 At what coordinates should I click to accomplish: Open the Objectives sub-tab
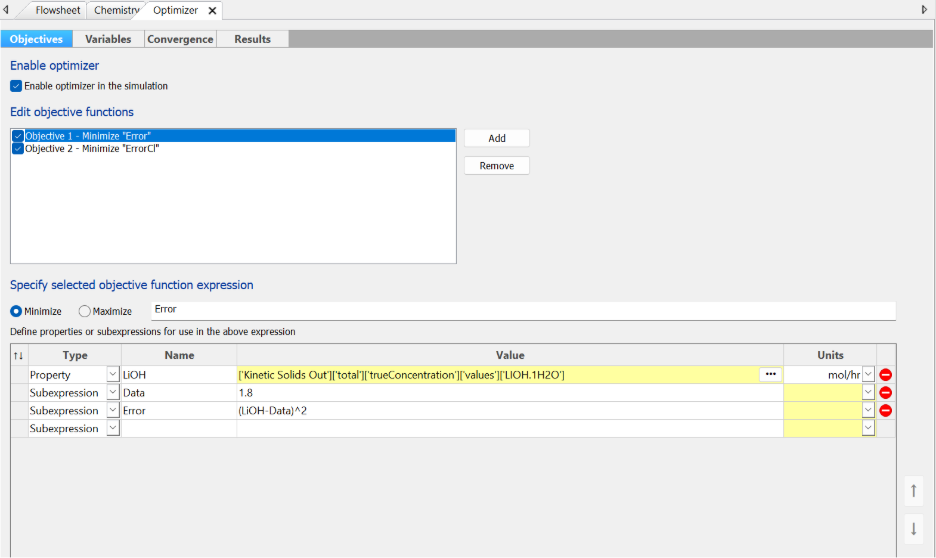click(36, 39)
